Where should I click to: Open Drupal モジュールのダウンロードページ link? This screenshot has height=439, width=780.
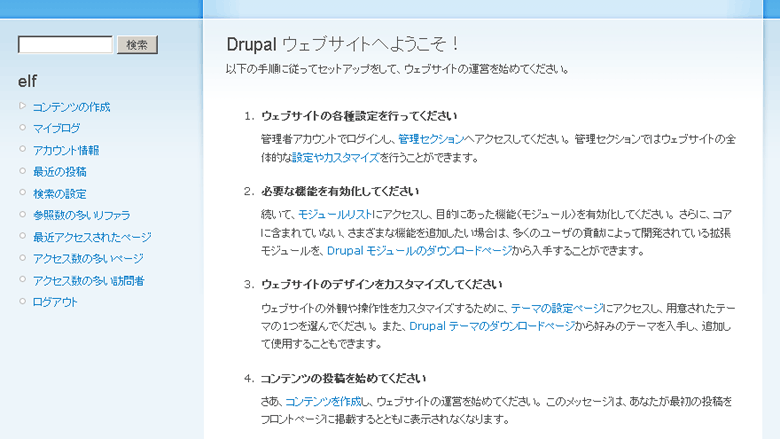click(419, 251)
